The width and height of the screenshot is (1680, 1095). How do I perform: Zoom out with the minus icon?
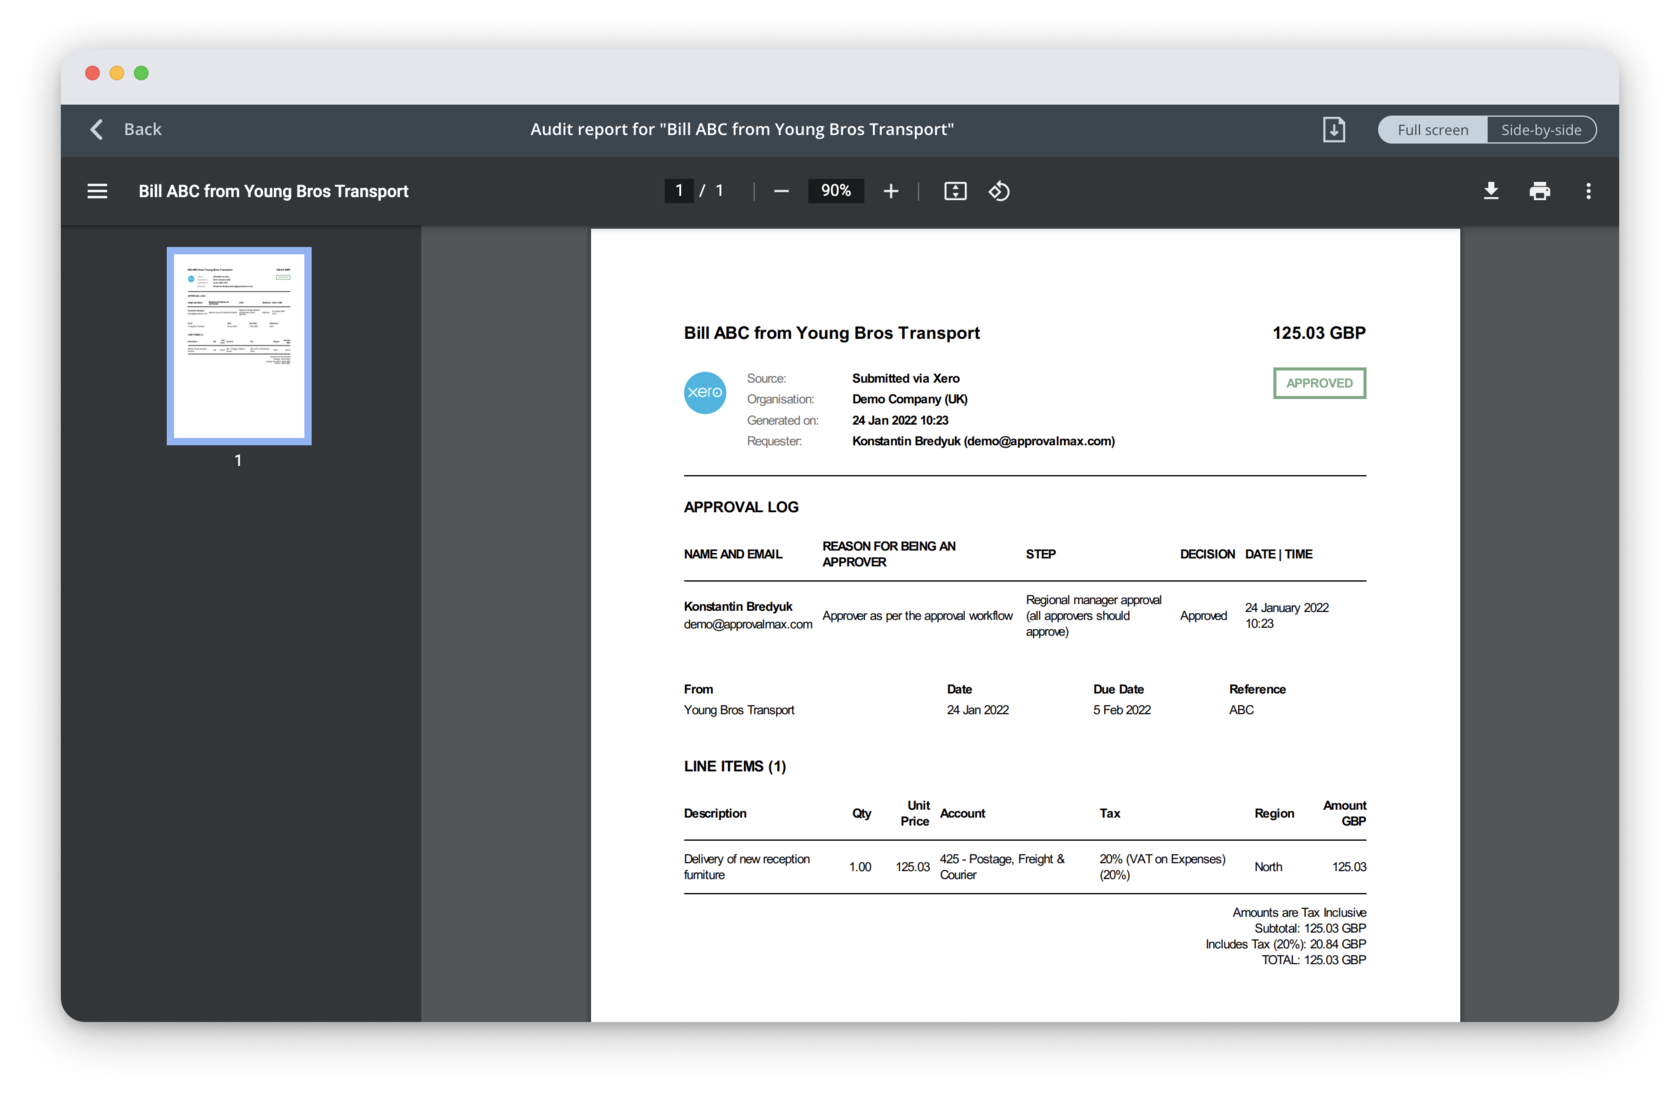(x=781, y=191)
